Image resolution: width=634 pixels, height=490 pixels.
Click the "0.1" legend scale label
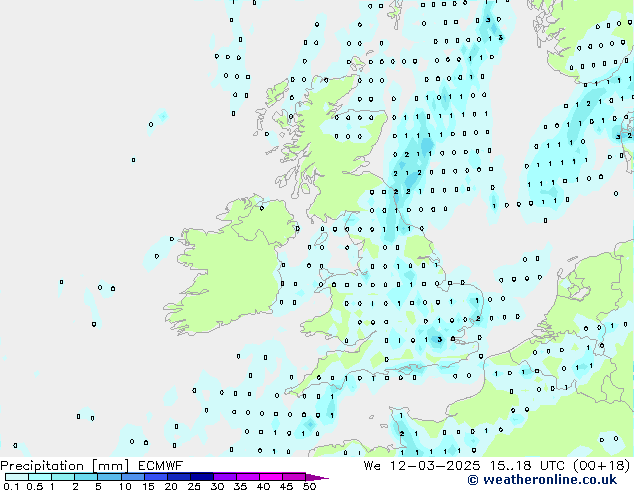(11, 486)
